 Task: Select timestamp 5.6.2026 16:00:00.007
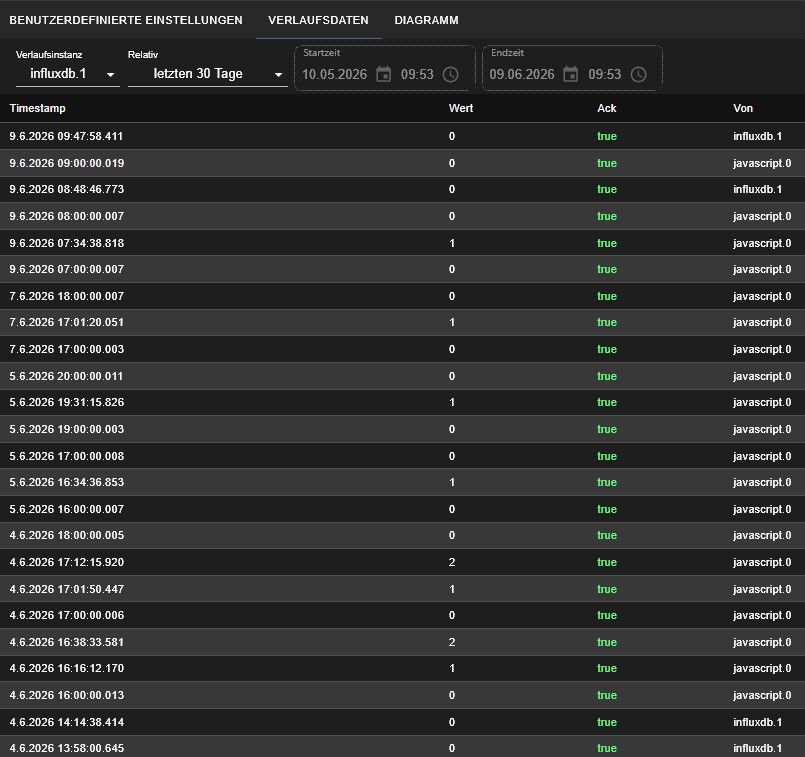67,509
